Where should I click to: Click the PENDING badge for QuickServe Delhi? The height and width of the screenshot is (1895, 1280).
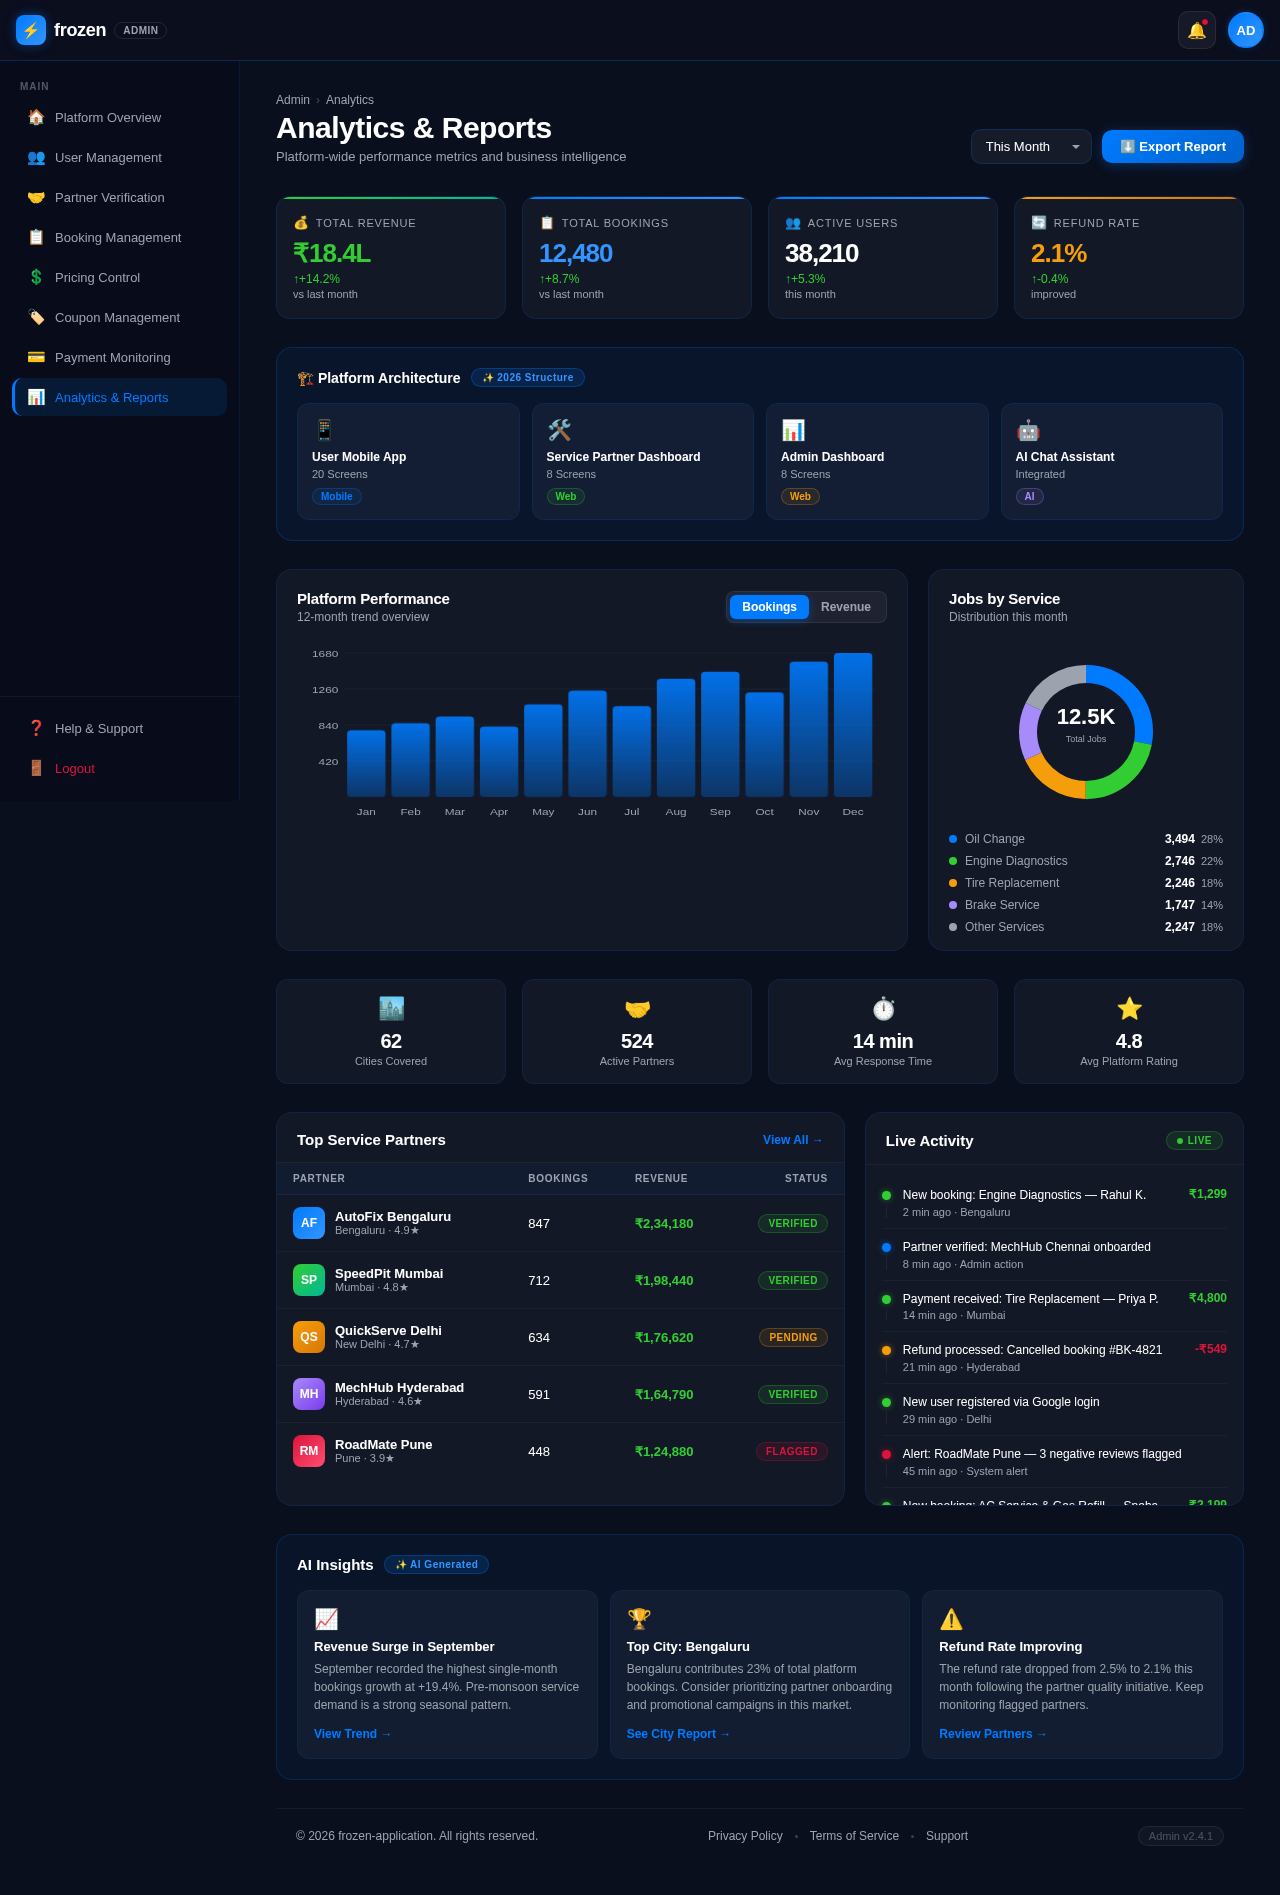coord(793,1337)
